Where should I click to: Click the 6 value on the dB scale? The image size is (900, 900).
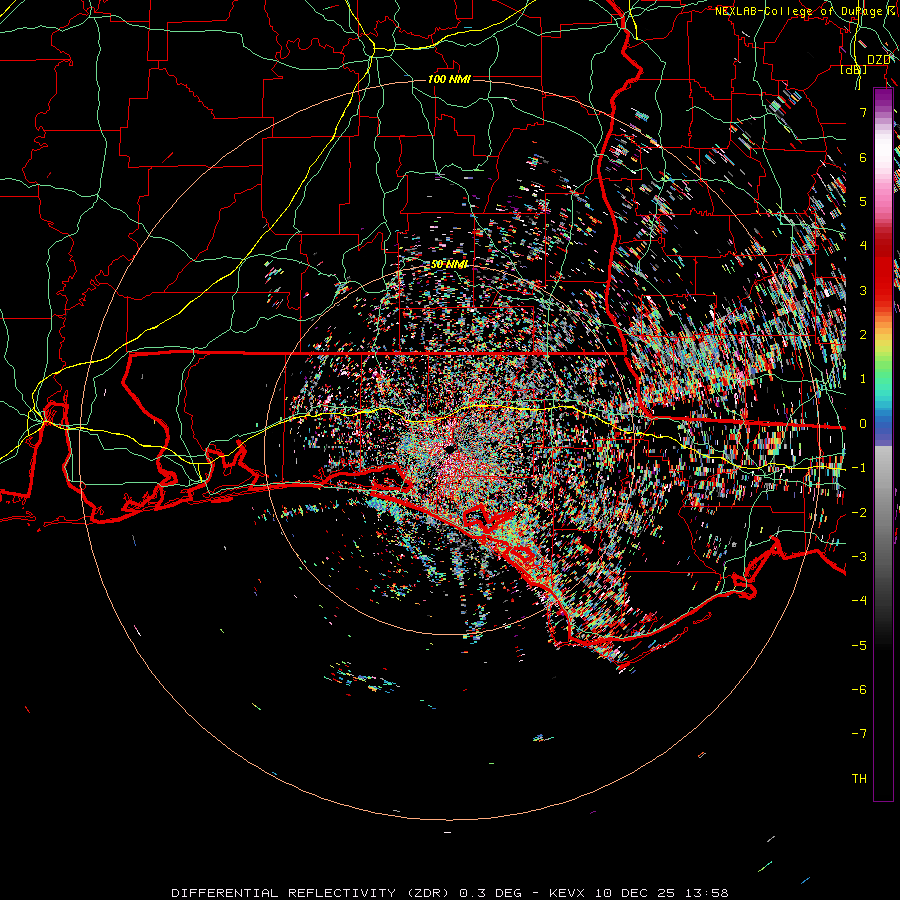point(863,157)
